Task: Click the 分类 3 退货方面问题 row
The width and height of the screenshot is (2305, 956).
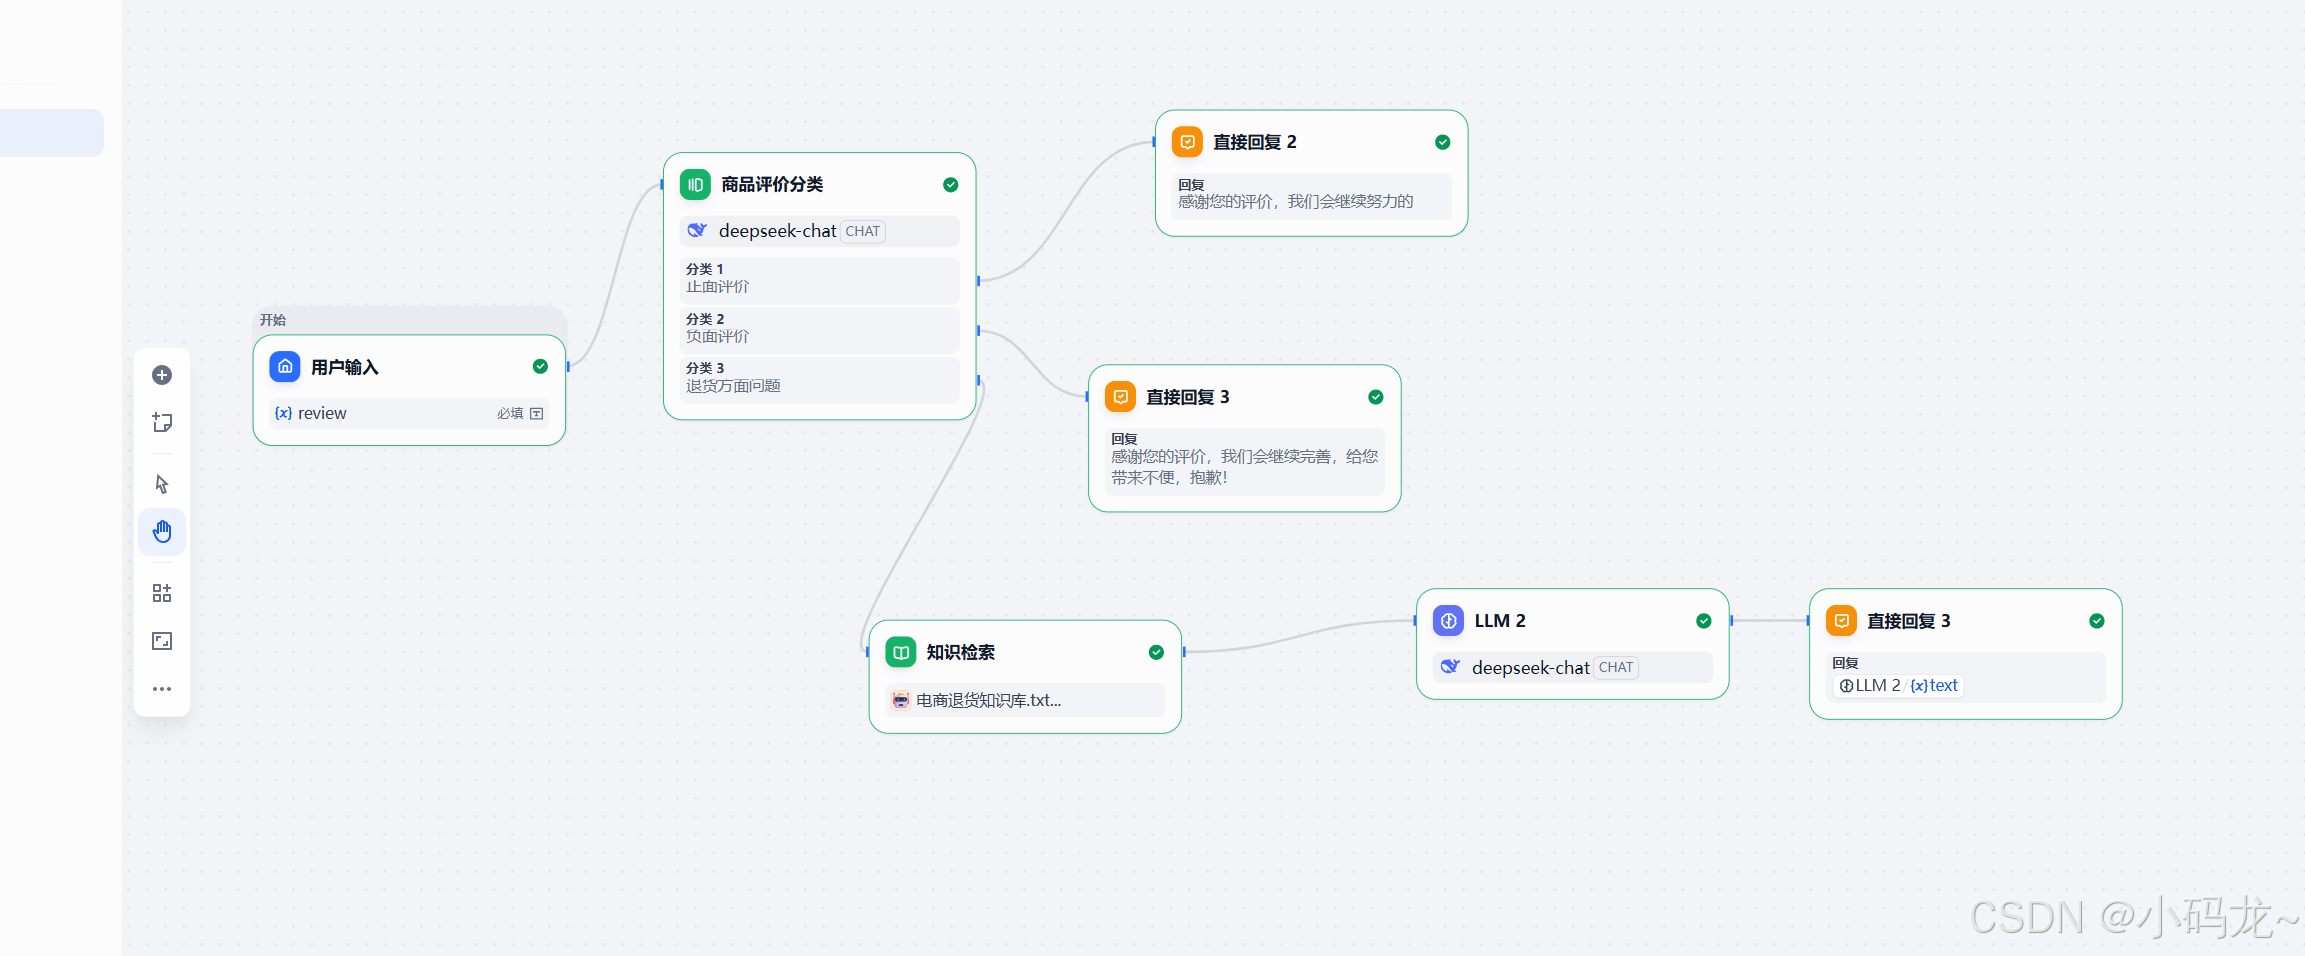Action: point(819,378)
